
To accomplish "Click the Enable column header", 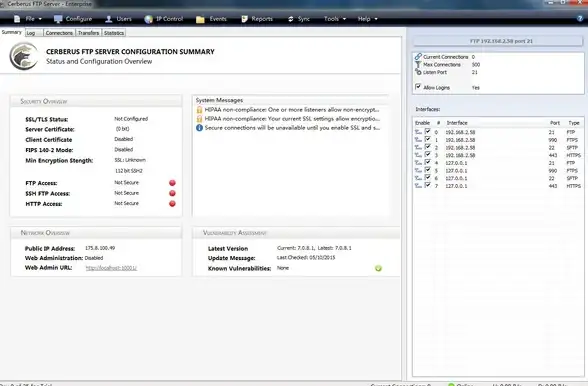I will pyautogui.click(x=422, y=123).
